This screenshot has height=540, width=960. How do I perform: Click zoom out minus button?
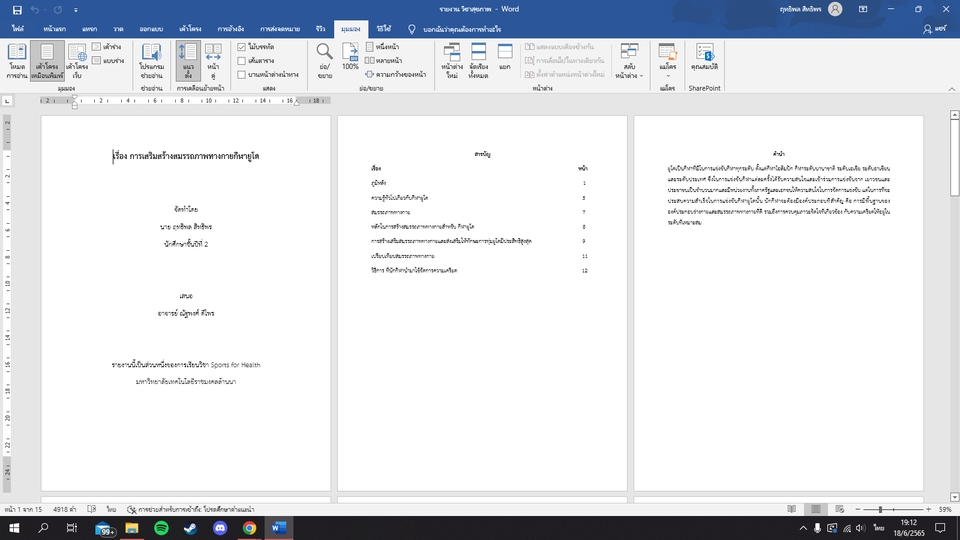tap(858, 509)
